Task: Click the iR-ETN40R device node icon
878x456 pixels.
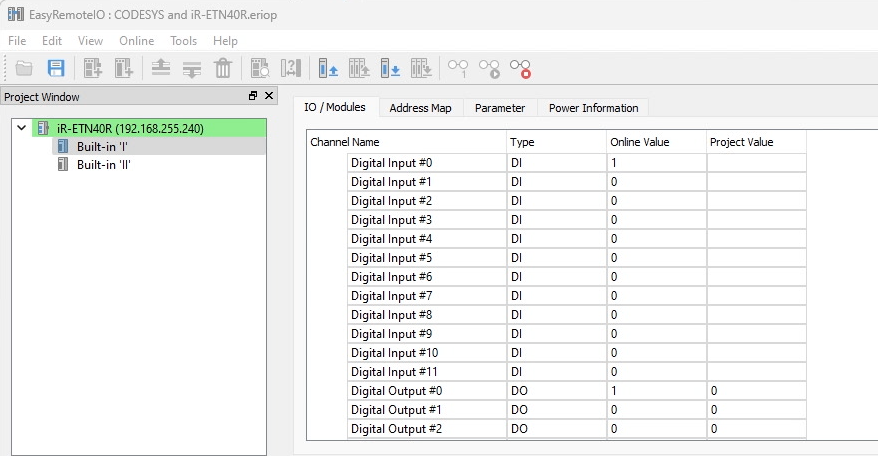Action: point(43,128)
